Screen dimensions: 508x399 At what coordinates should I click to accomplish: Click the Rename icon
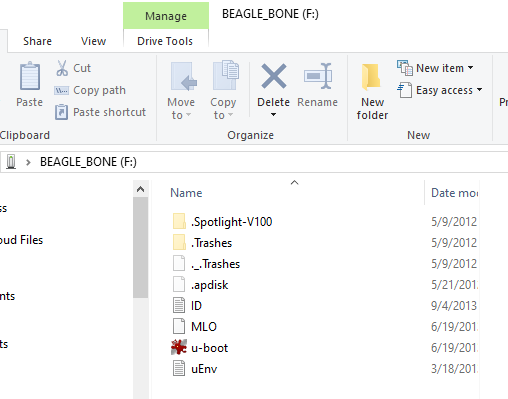point(318,76)
